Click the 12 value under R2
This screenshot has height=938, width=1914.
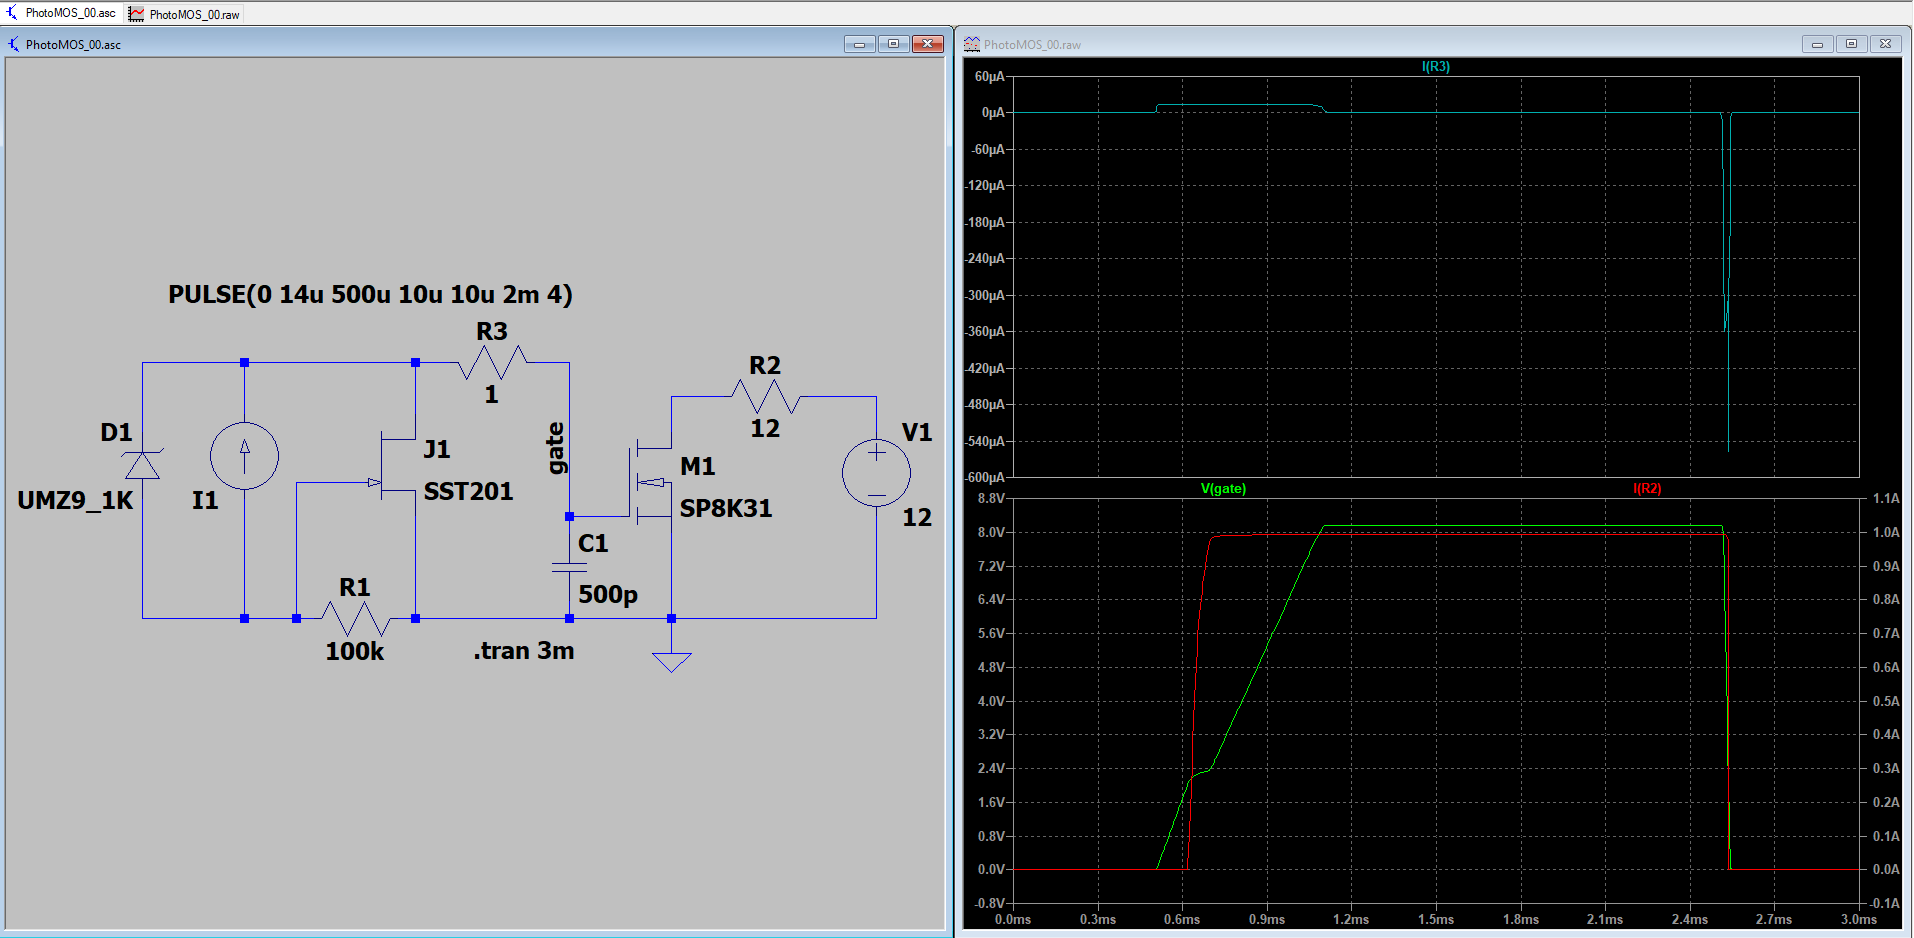tap(765, 428)
